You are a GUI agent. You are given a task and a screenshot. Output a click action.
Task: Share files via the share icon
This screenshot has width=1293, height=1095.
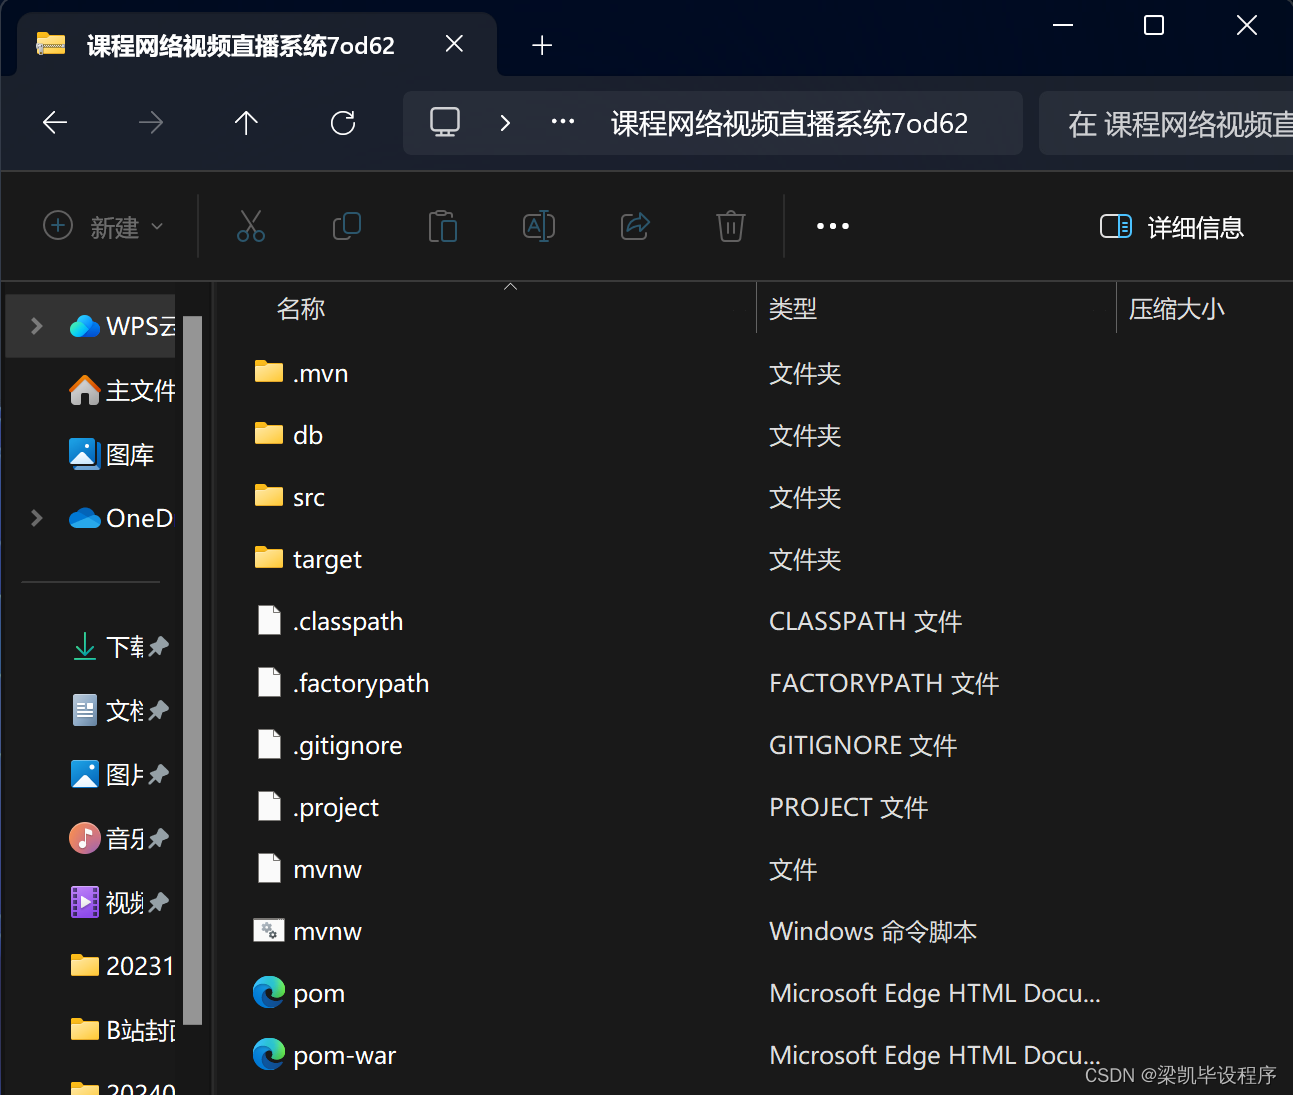tap(635, 226)
